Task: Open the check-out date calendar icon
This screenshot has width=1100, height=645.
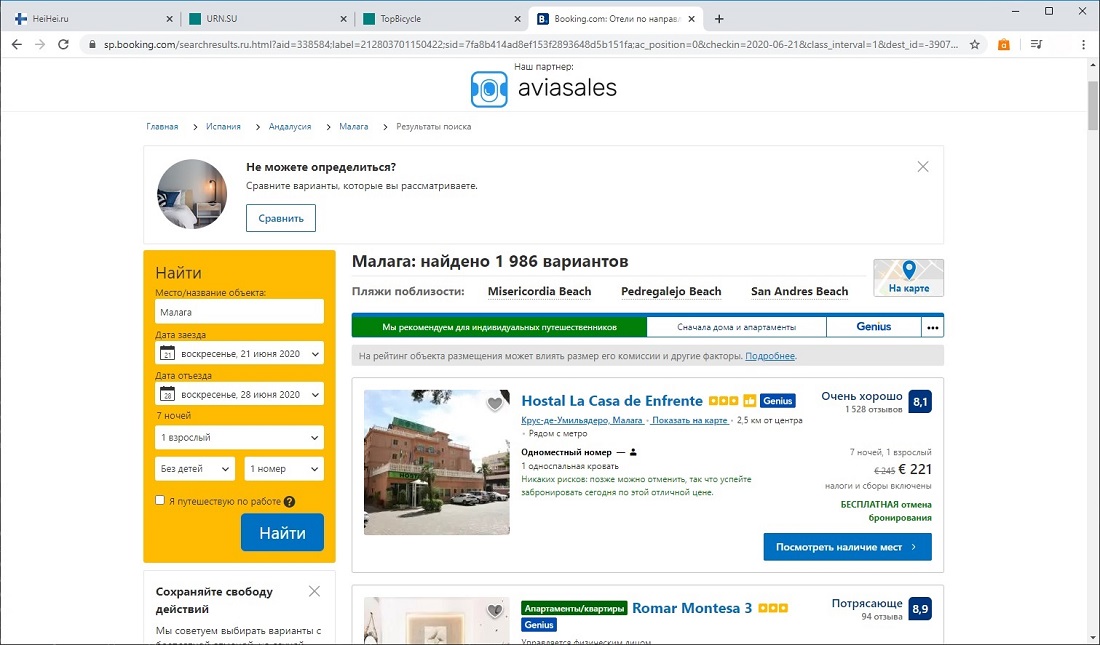Action: pos(167,394)
